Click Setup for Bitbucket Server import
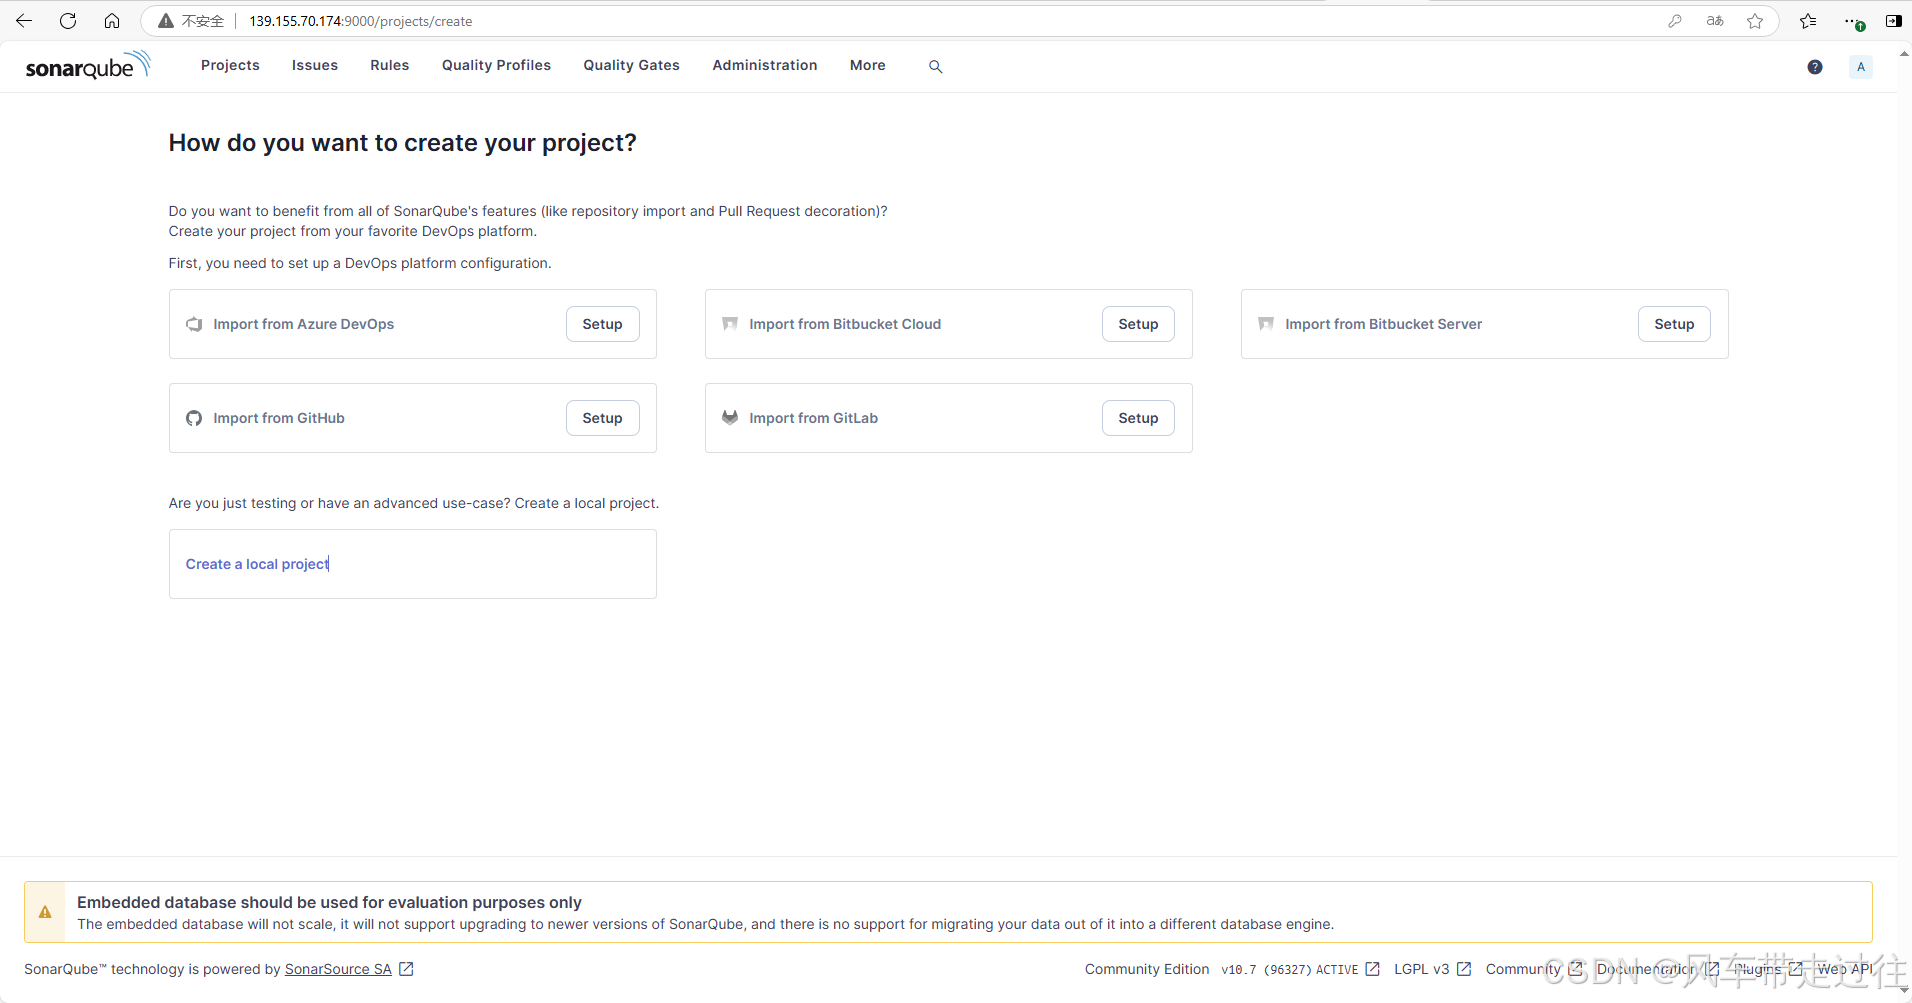Screen dimensions: 1912x1003 click(x=1675, y=324)
